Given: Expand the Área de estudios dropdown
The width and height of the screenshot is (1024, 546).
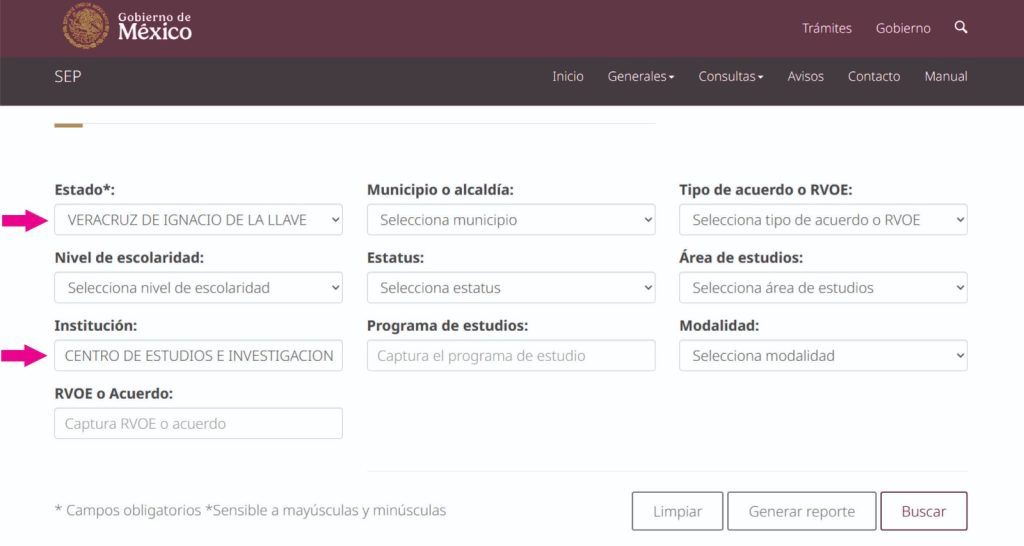Looking at the screenshot, I should (822, 288).
